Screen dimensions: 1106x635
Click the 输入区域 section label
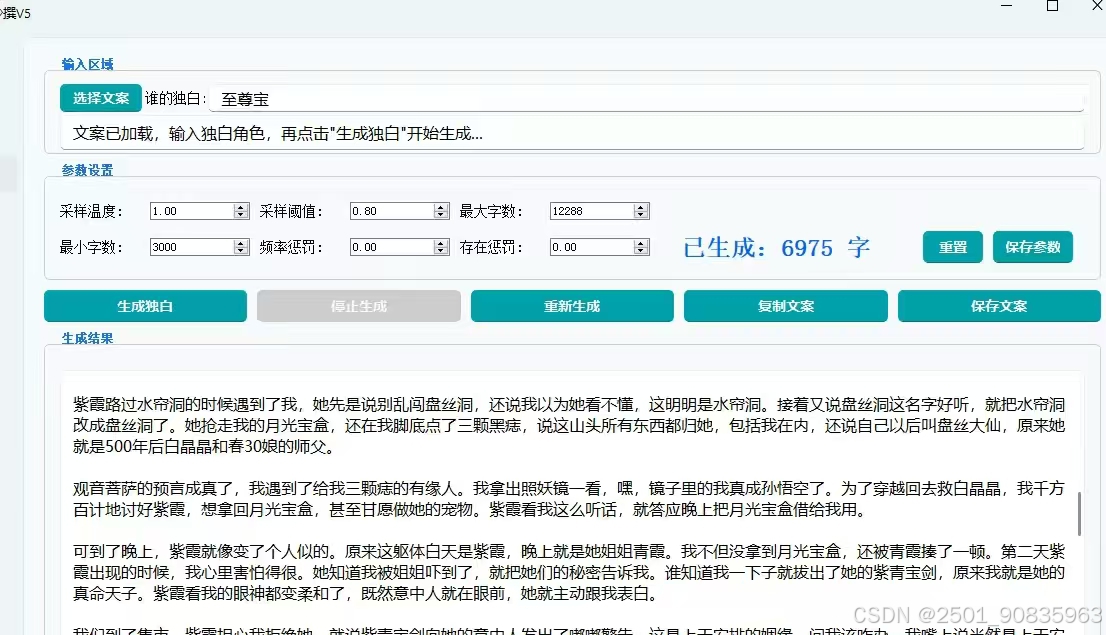(x=87, y=64)
